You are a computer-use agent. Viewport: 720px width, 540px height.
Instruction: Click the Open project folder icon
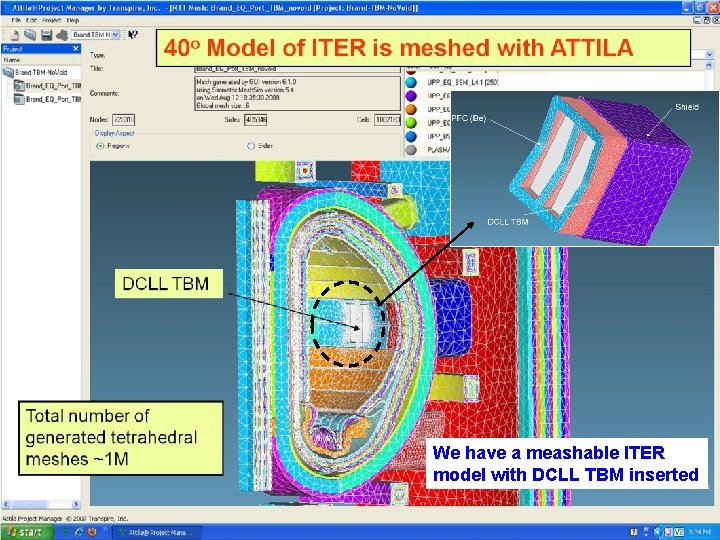(x=30, y=35)
